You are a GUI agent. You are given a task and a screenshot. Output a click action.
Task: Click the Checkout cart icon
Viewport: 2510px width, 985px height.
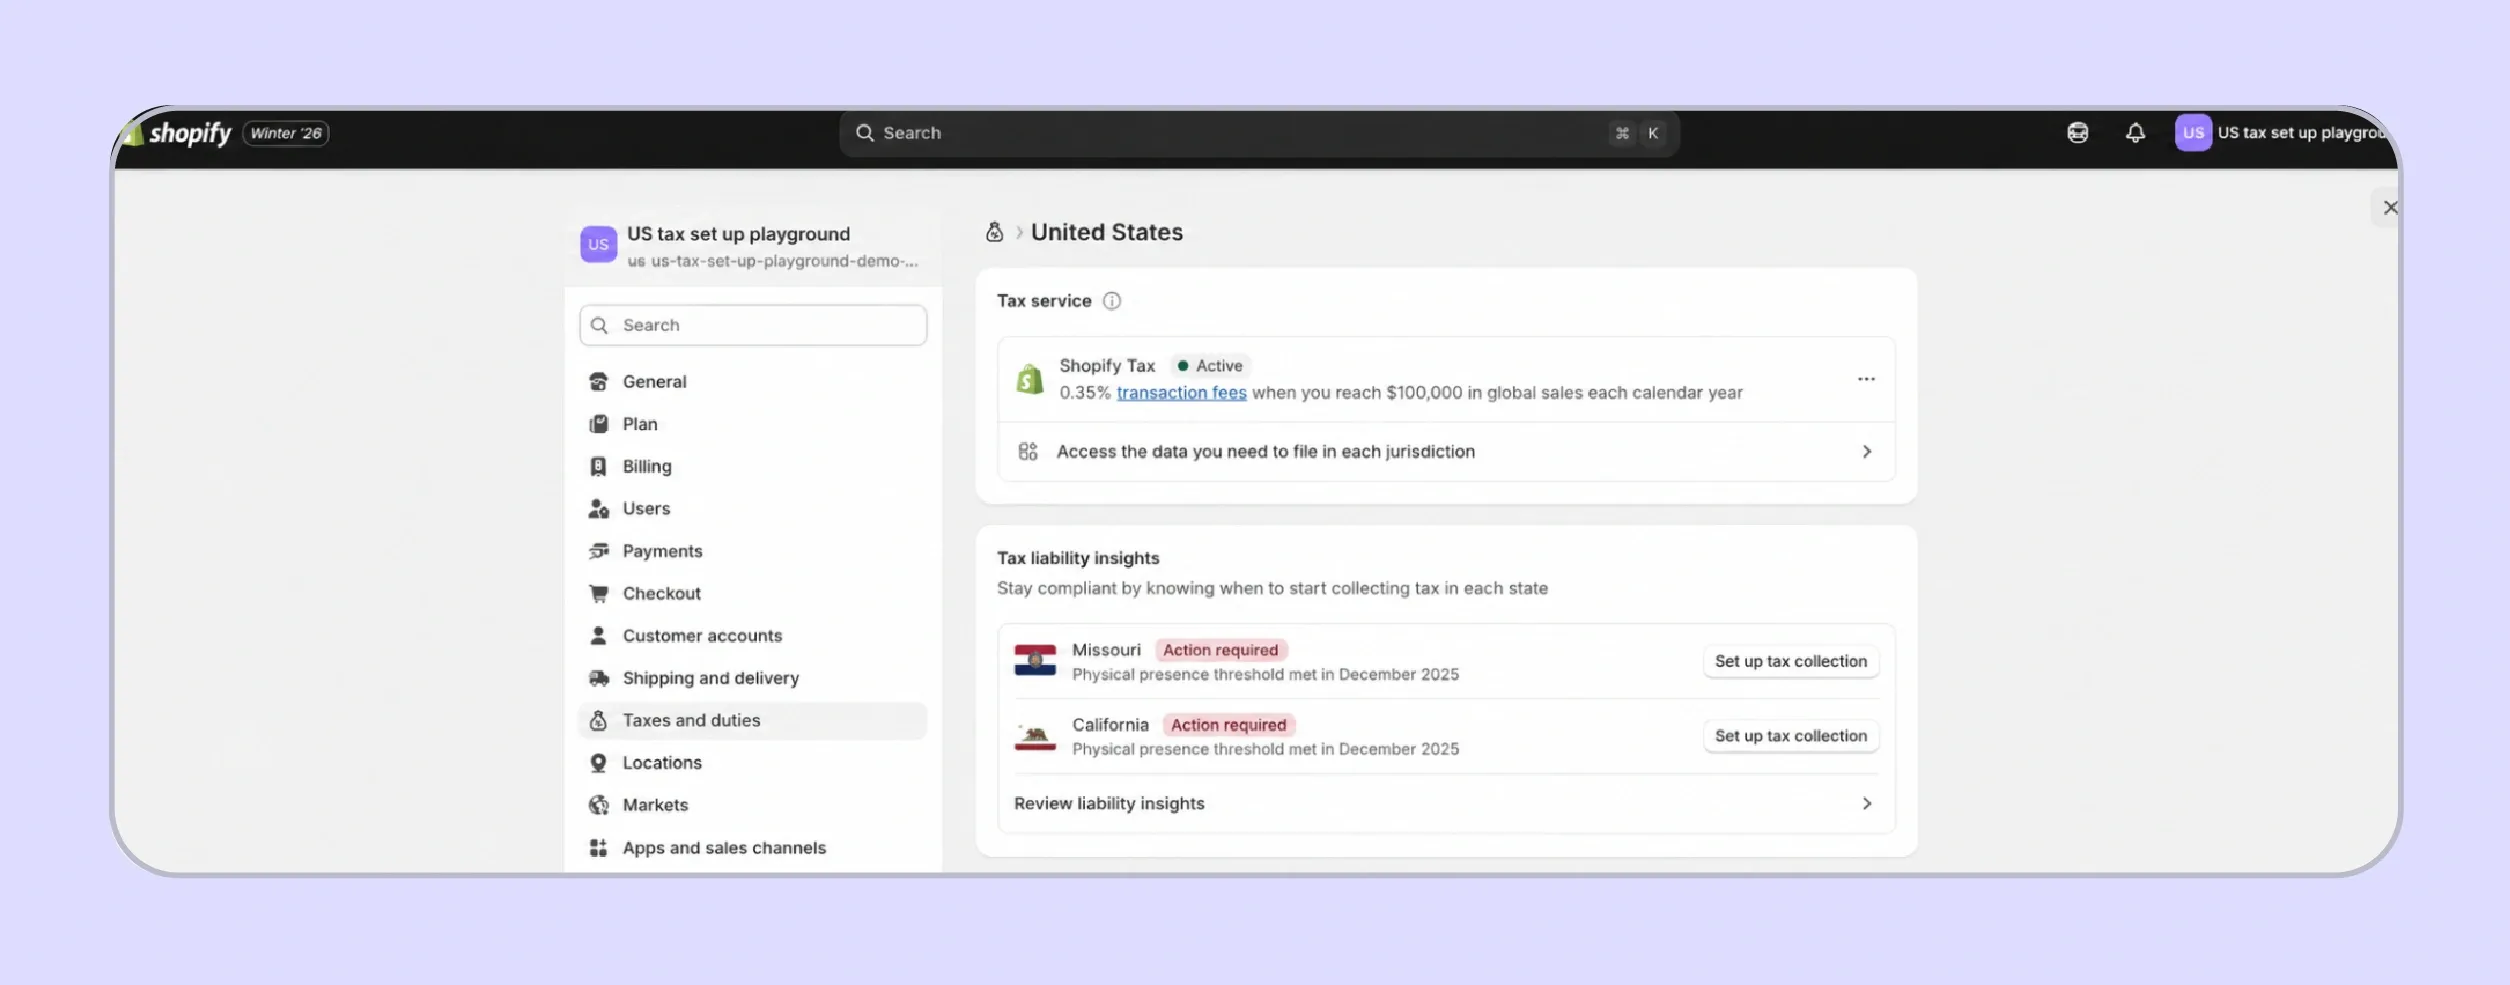click(598, 593)
